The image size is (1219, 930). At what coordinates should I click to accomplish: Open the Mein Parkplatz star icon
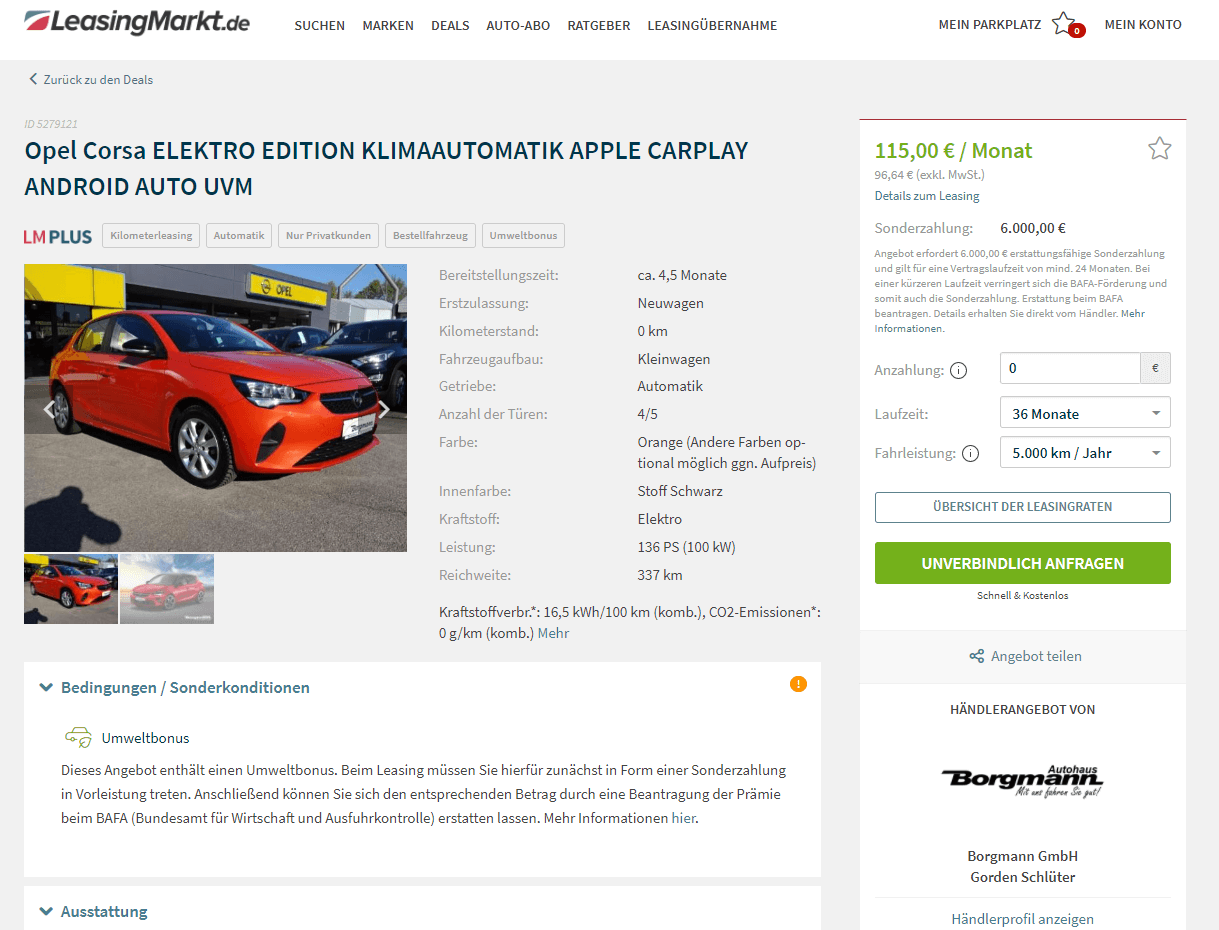[x=1064, y=23]
